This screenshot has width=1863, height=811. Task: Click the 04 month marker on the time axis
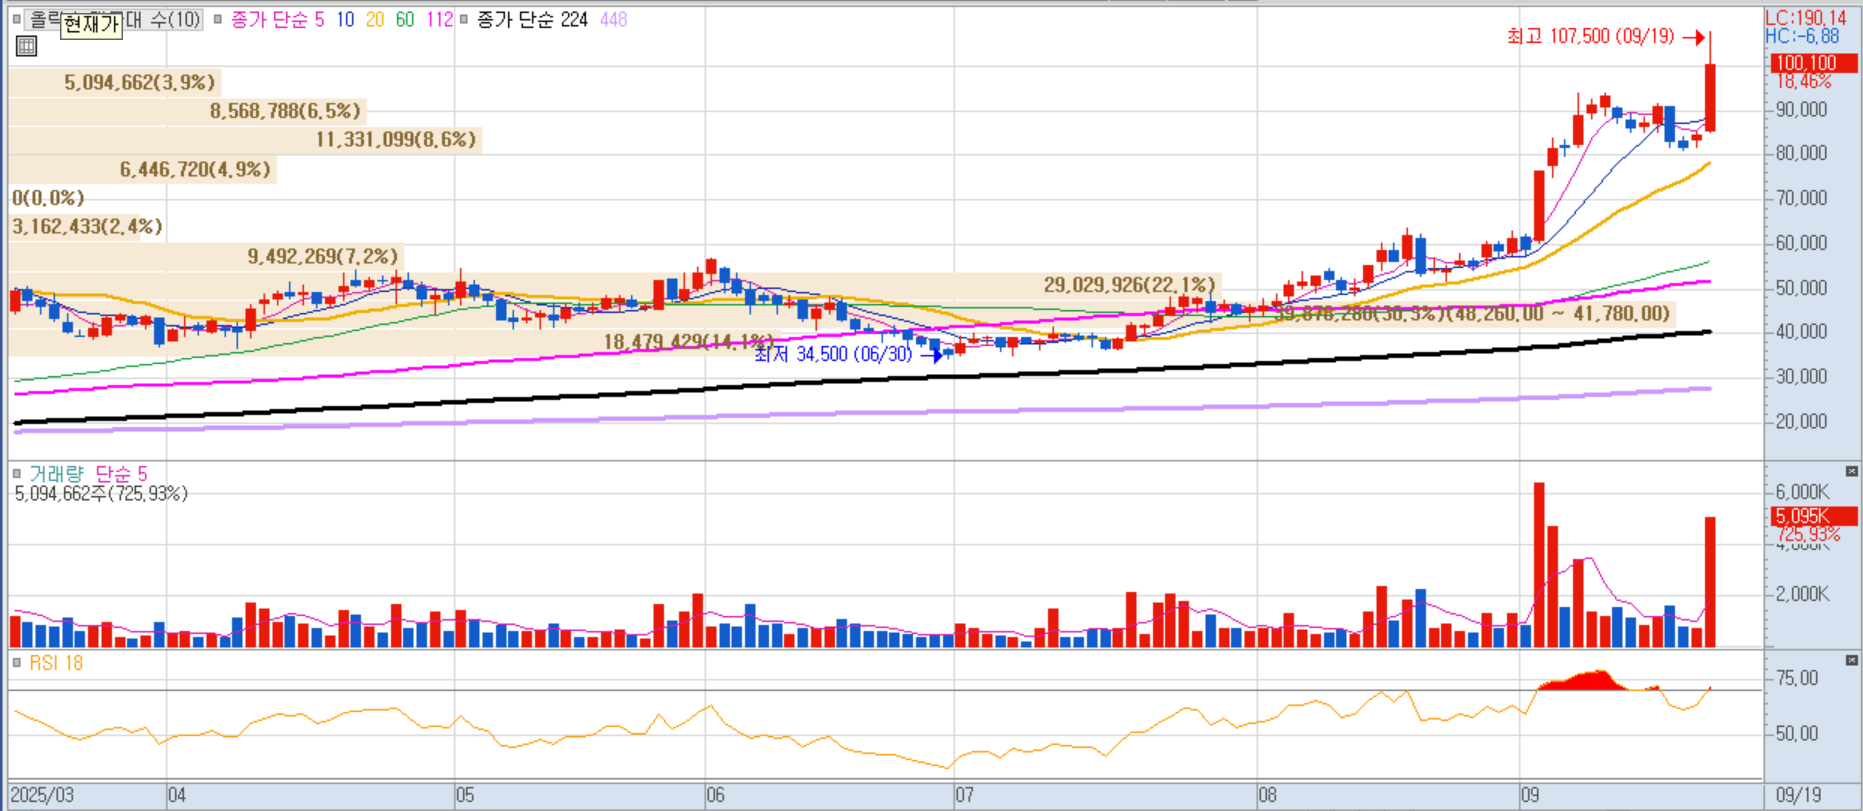click(177, 796)
